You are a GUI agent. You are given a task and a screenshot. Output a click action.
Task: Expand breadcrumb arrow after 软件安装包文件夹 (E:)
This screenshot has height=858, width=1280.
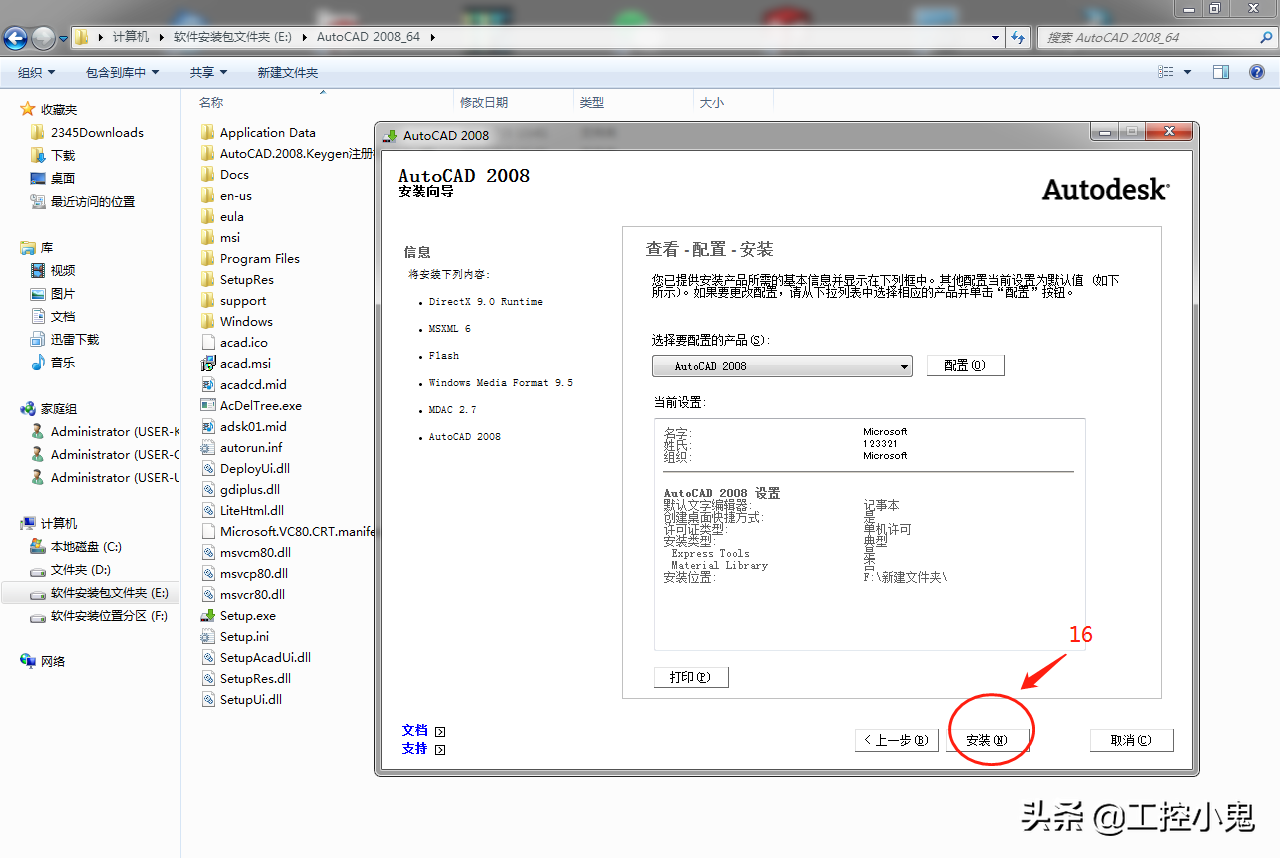[x=305, y=37]
